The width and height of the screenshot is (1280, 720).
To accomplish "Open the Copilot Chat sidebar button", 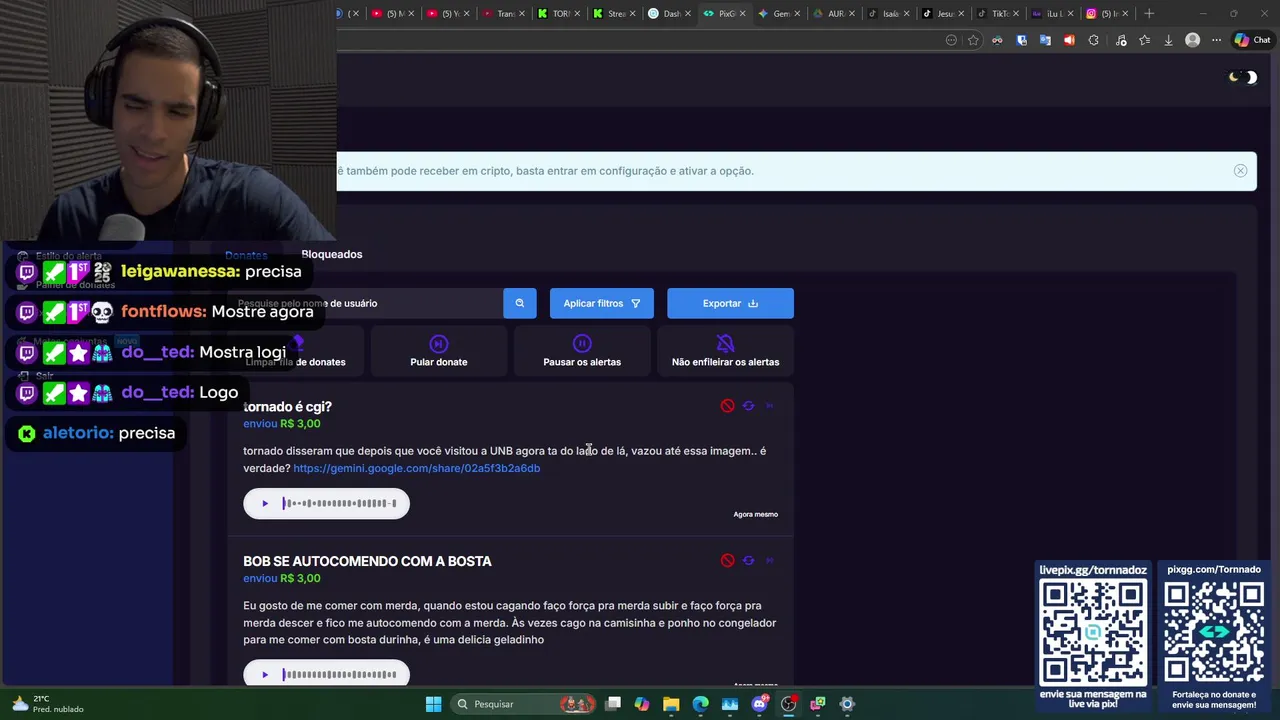I will click(1251, 40).
